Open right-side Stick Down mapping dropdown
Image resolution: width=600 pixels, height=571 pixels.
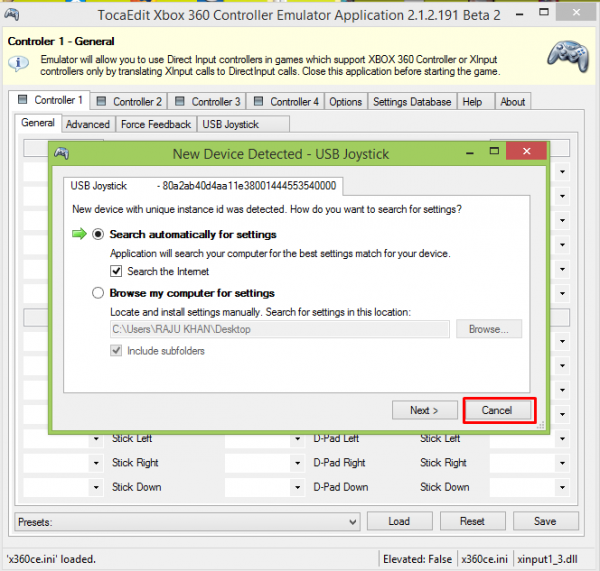click(x=562, y=488)
